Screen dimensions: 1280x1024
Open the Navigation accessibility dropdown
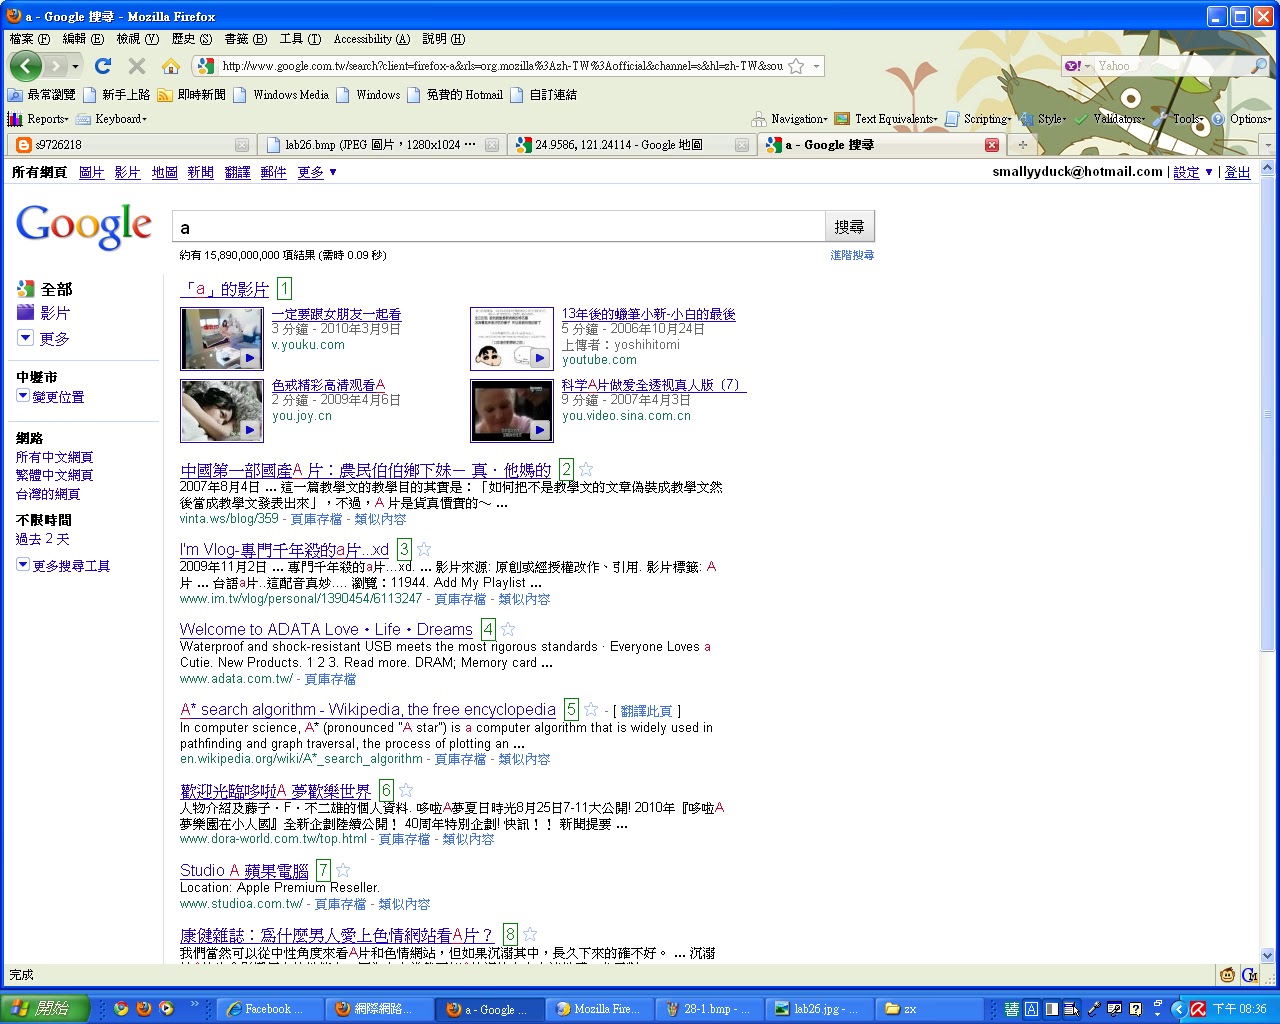click(x=790, y=119)
